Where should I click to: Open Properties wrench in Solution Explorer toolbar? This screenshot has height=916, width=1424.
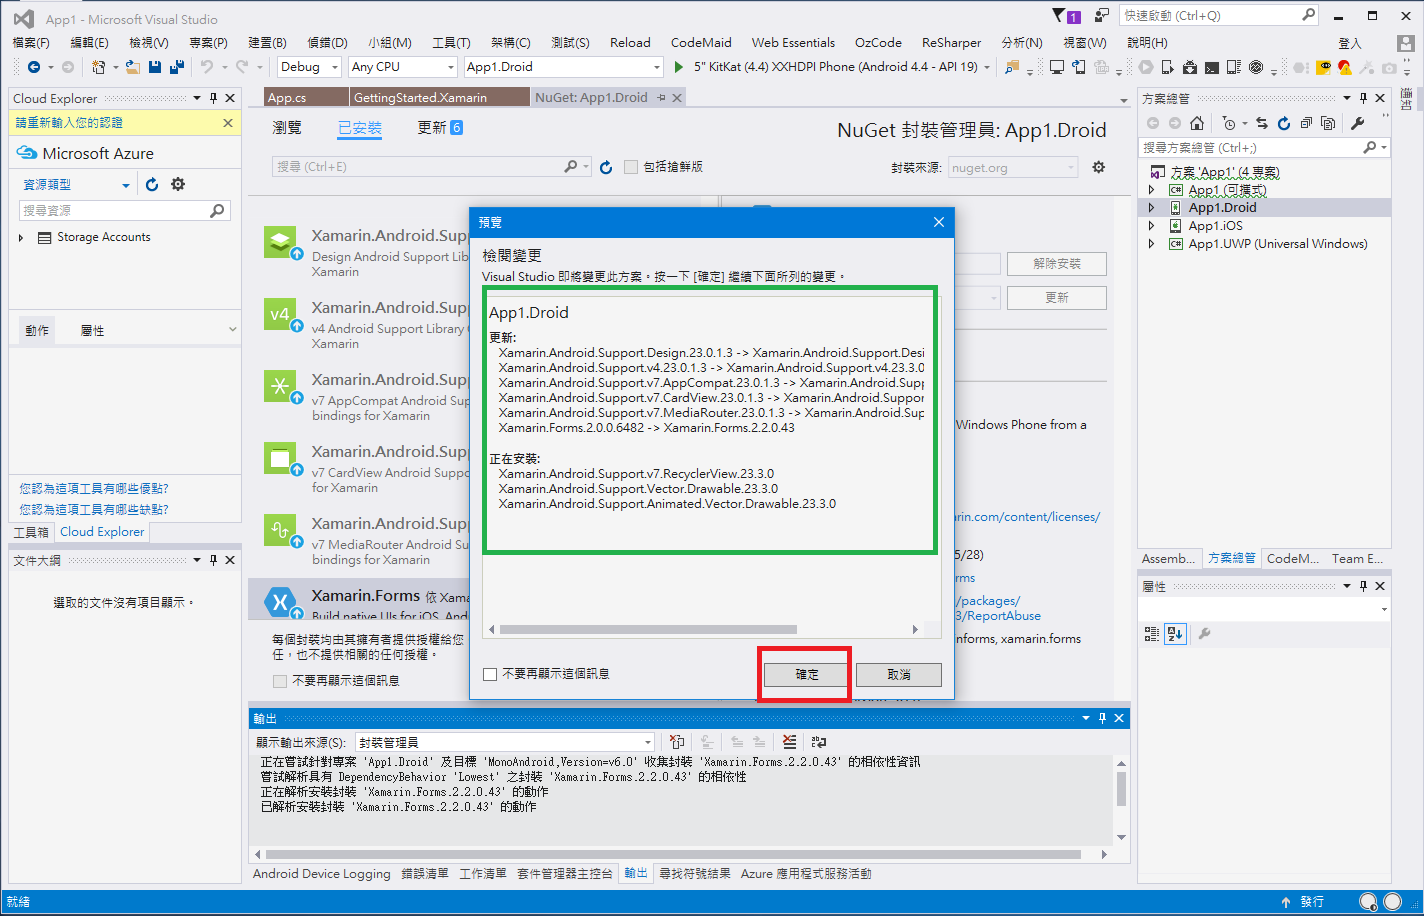pyautogui.click(x=1358, y=123)
